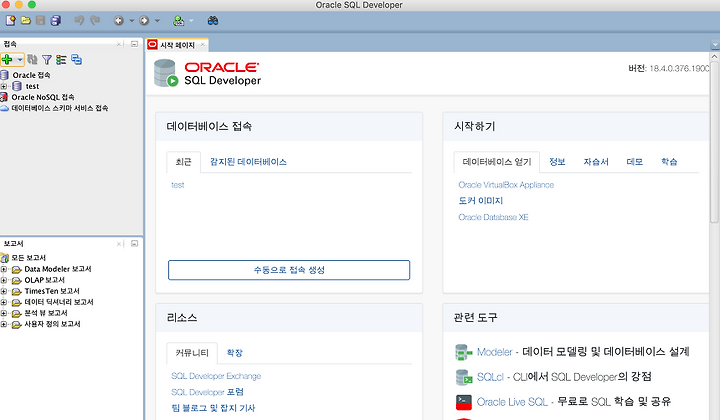The height and width of the screenshot is (420, 720).
Task: Open the back navigation history dropdown
Action: (131, 20)
